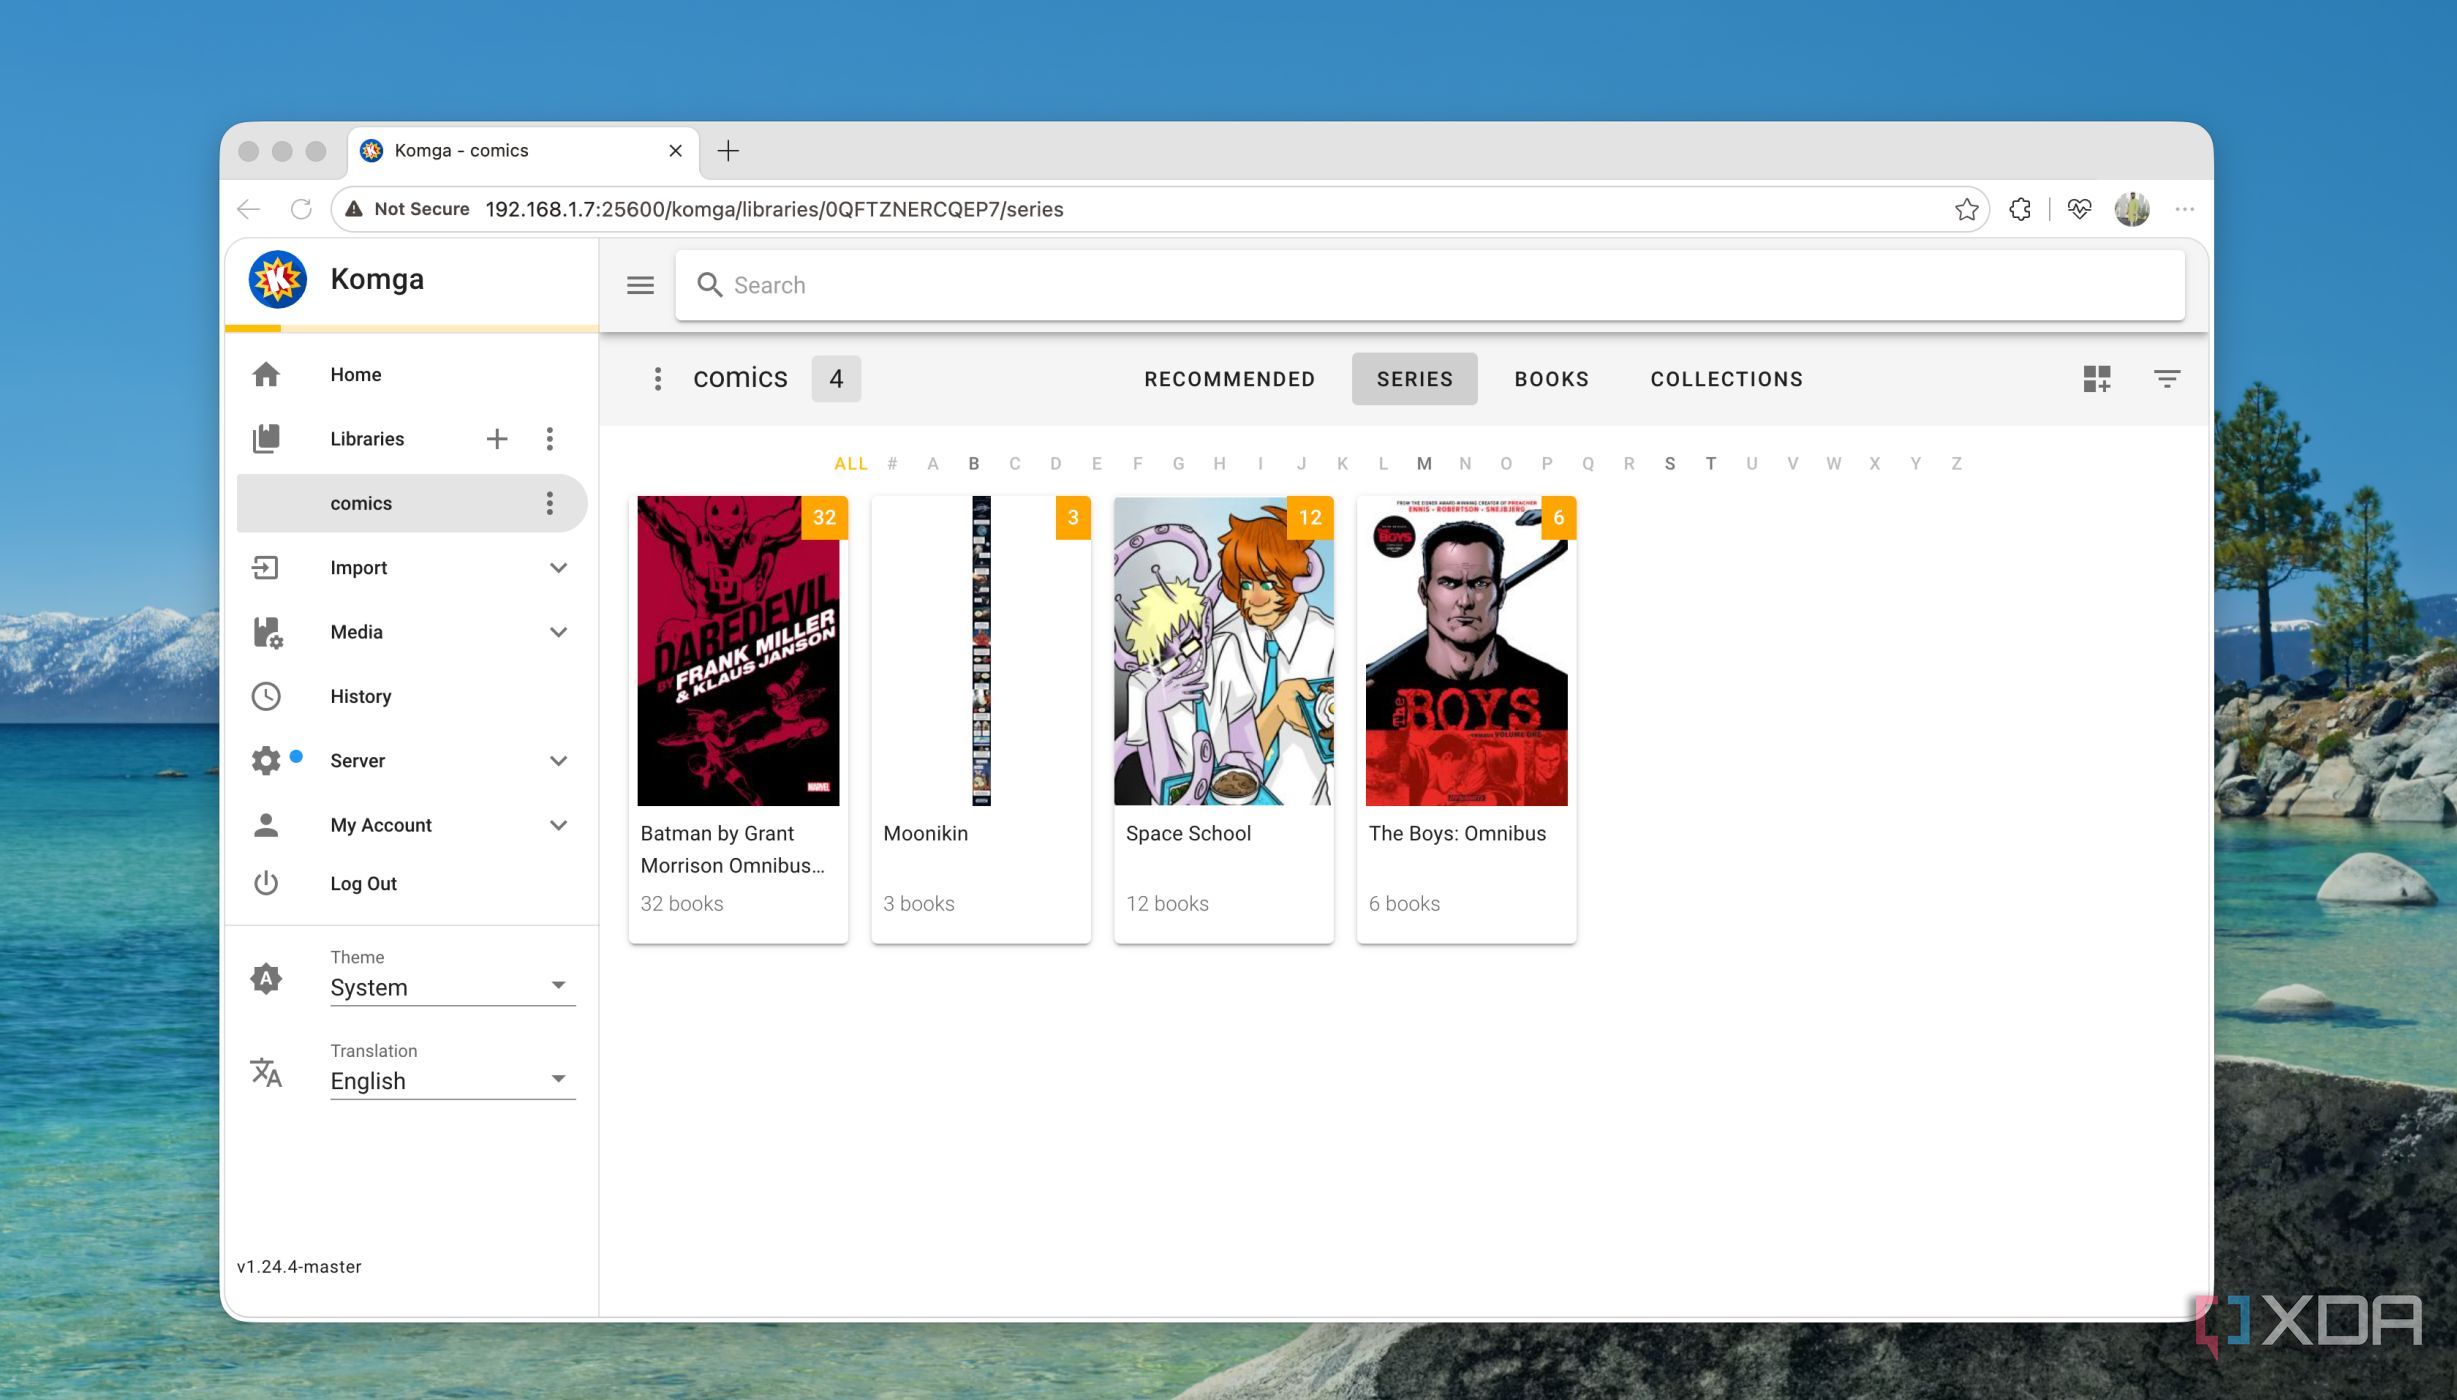
Task: Click the History clock icon
Action: [266, 696]
